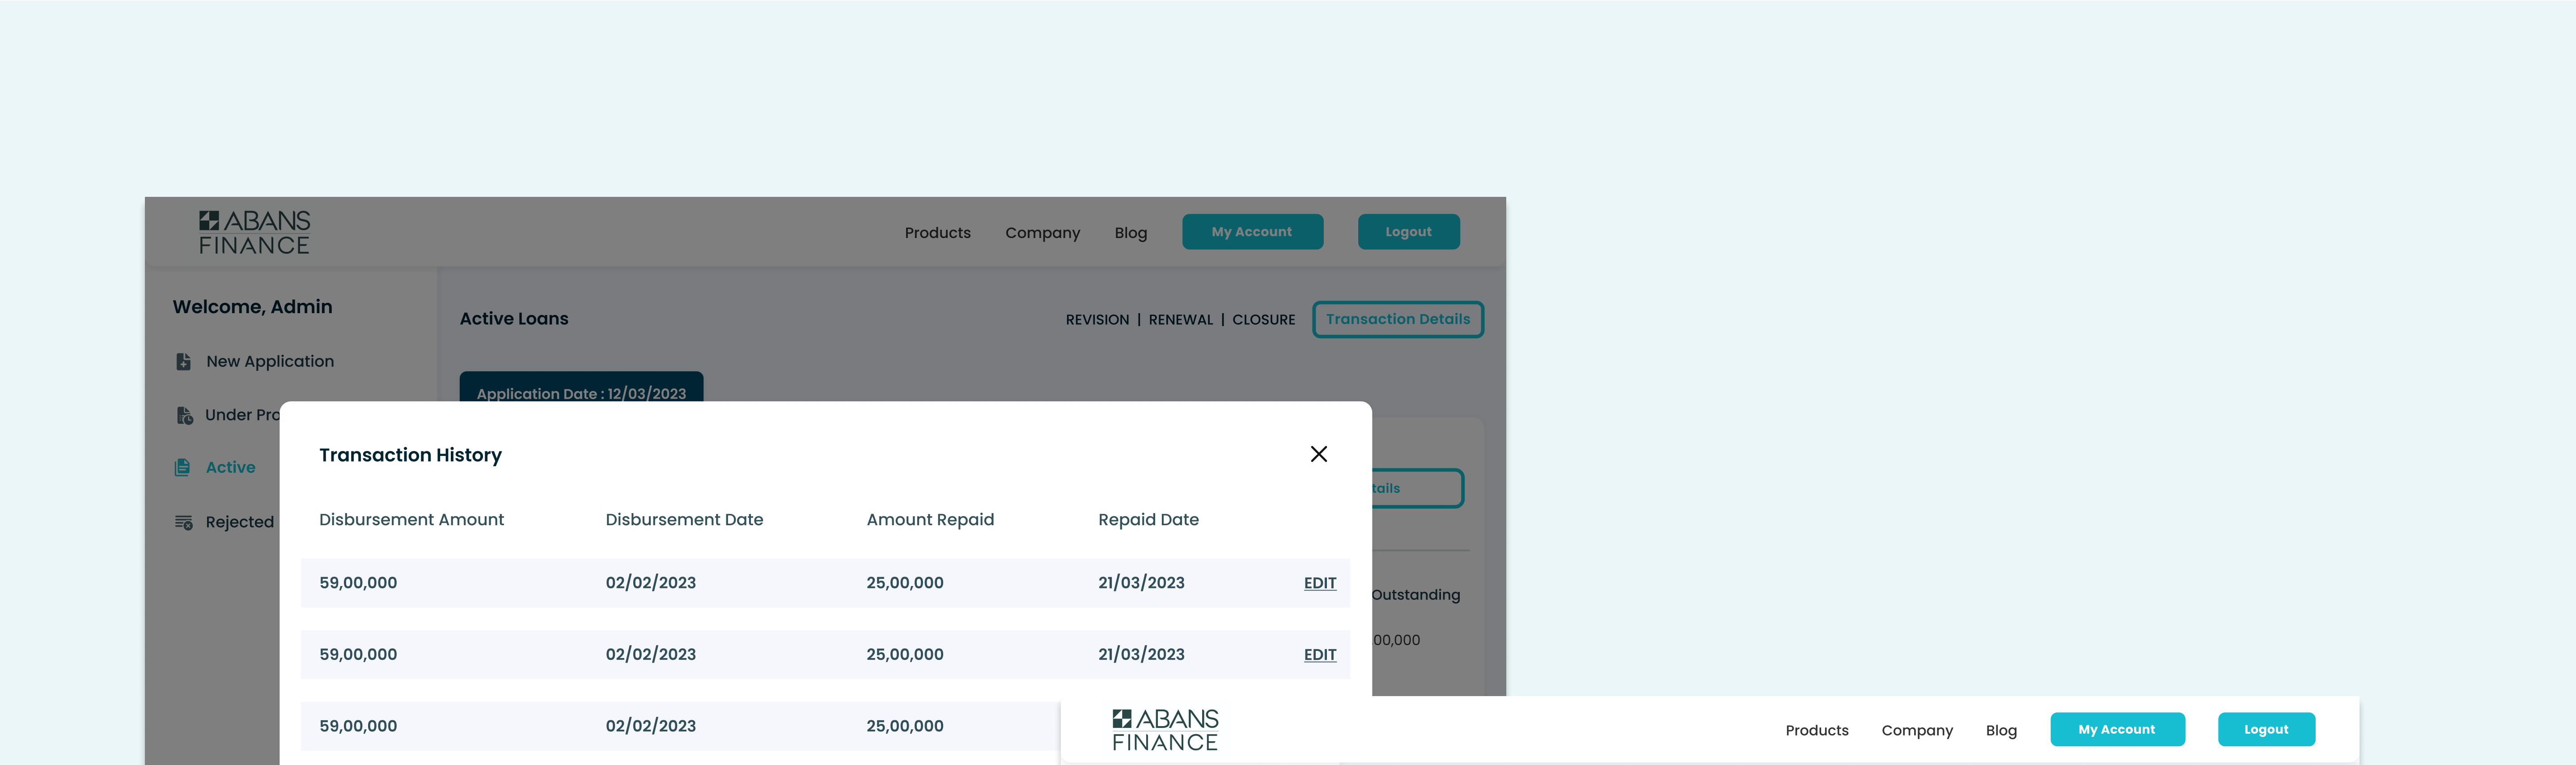Click the Rejected list icon
Image resolution: width=2576 pixels, height=765 pixels.
coord(184,522)
